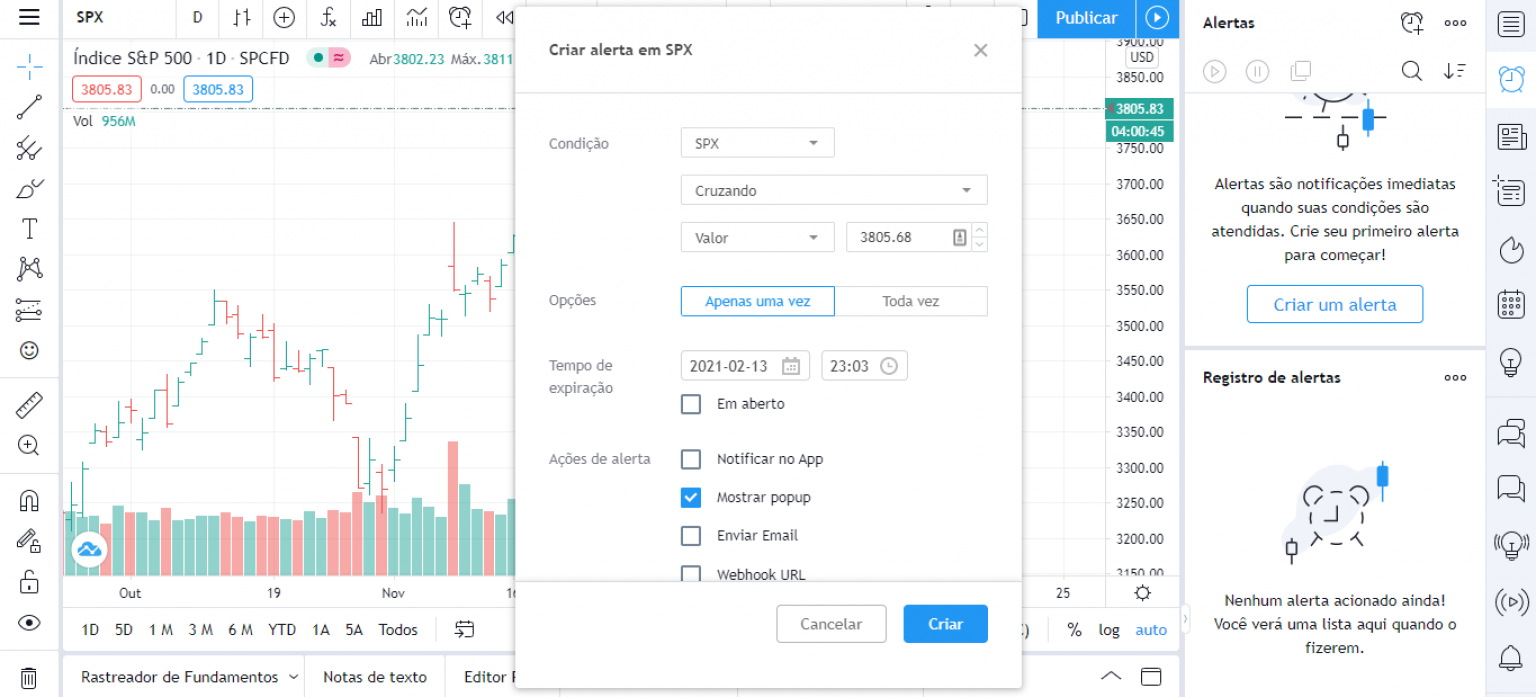The height and width of the screenshot is (697, 1536).
Task: Switch alert frequency to Toda vez
Action: click(x=911, y=301)
